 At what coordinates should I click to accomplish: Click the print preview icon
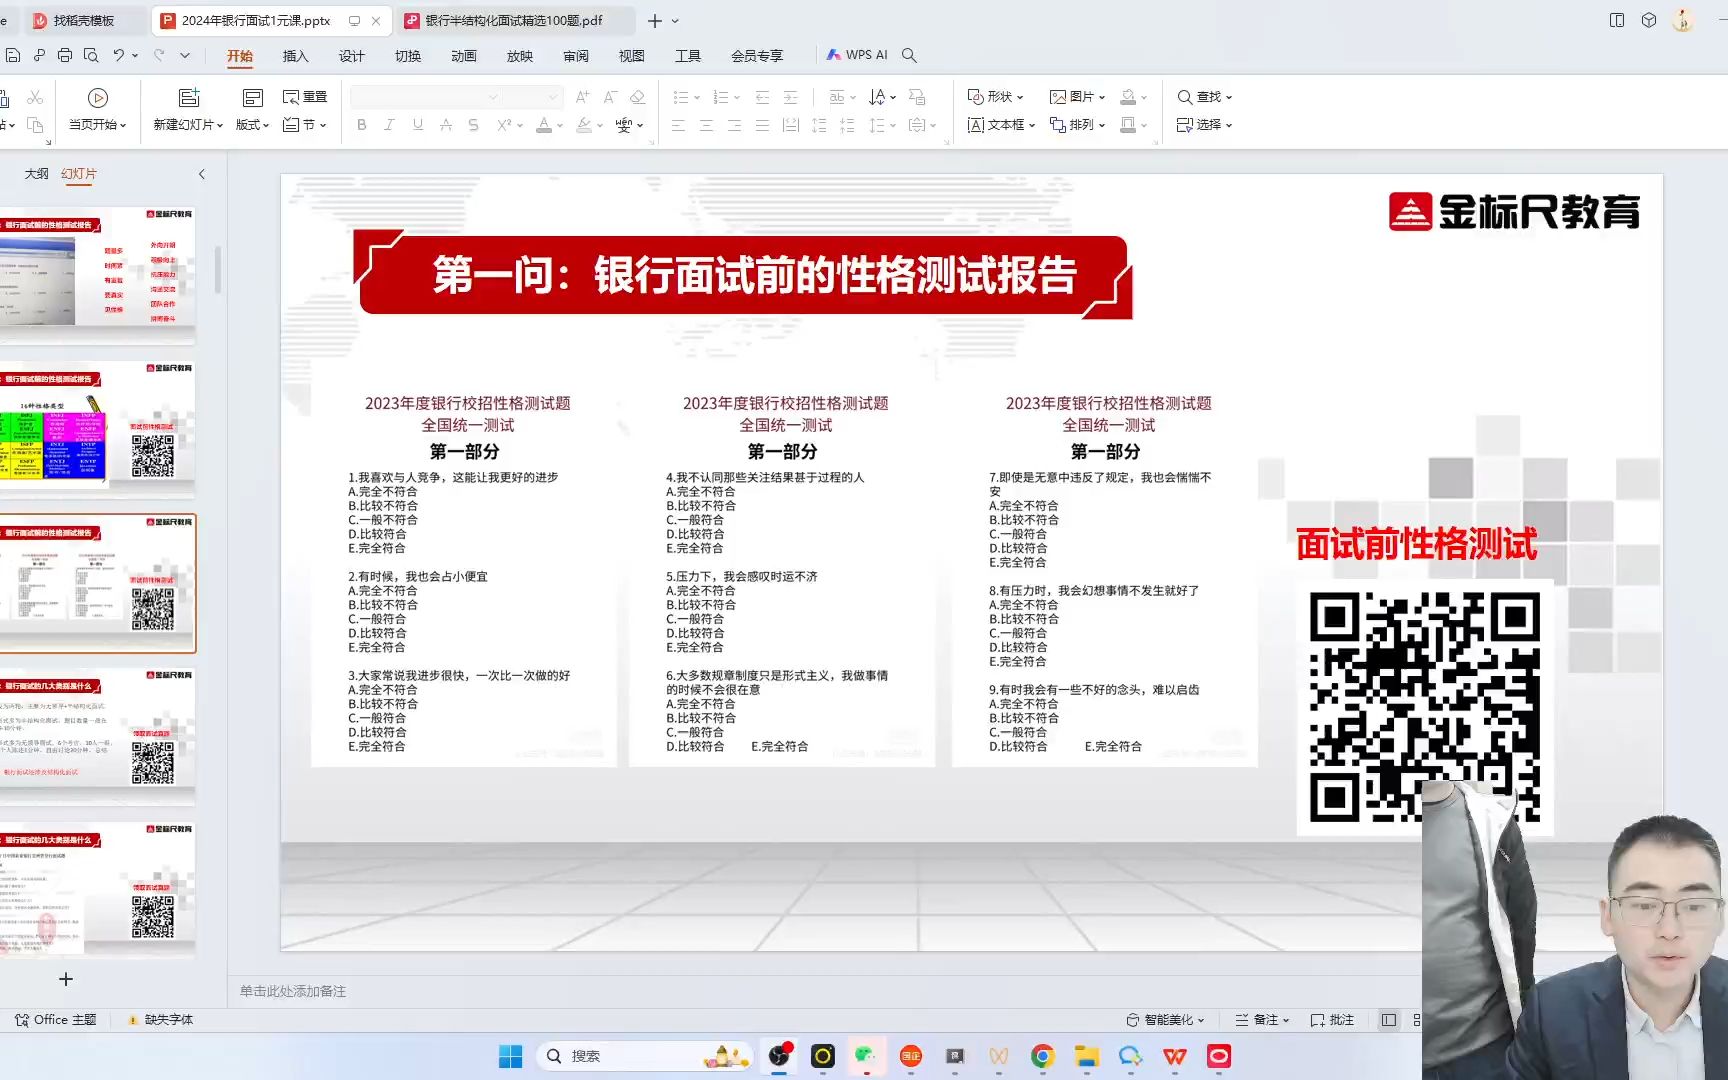click(x=91, y=56)
